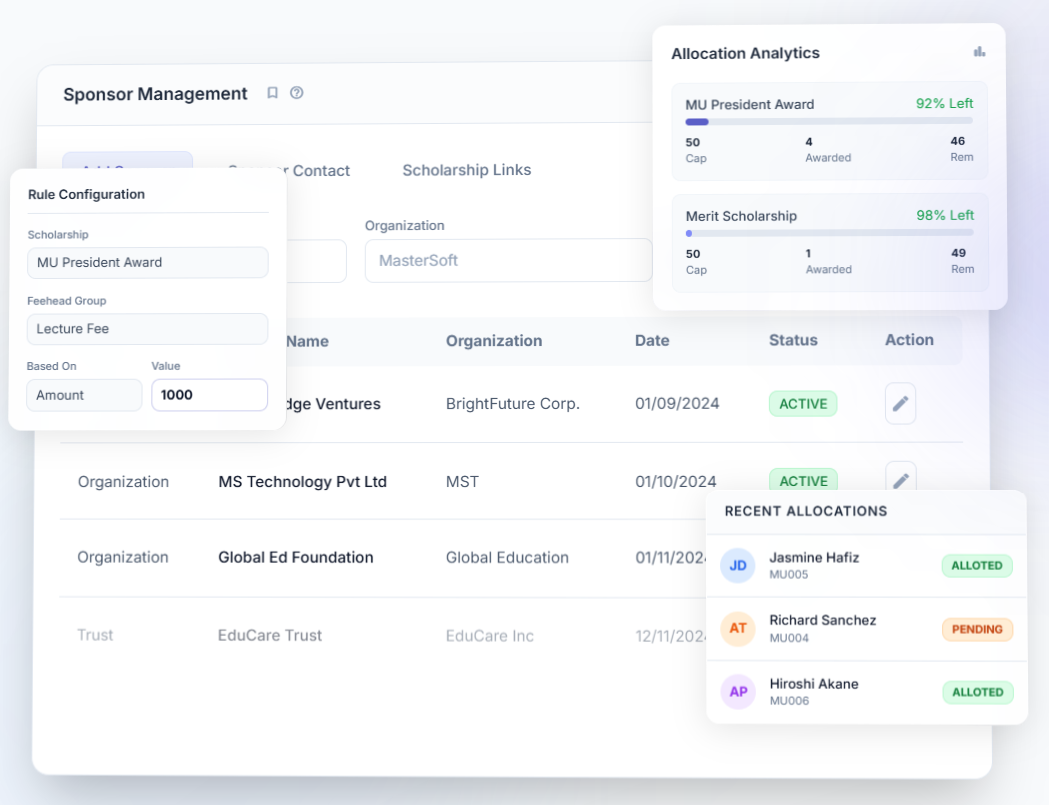Screen dimensions: 1049x805
Task: Click the AP avatar for Hiroshi Akane
Action: (x=738, y=692)
